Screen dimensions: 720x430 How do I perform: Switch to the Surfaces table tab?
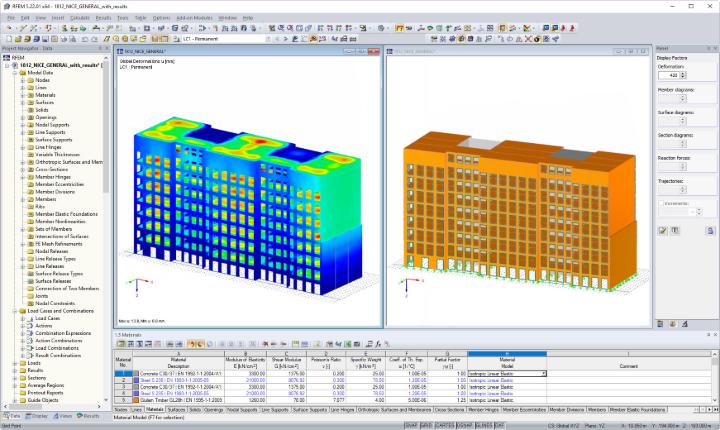click(x=176, y=409)
